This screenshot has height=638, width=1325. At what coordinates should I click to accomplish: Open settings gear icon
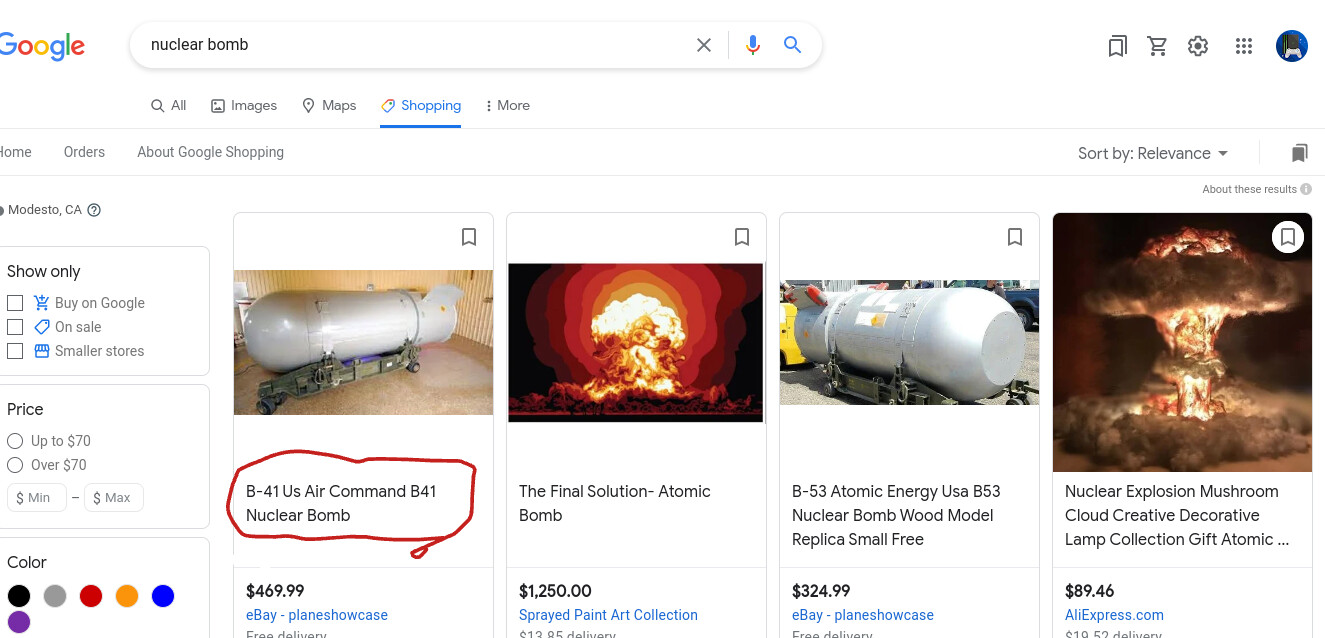(x=1198, y=46)
